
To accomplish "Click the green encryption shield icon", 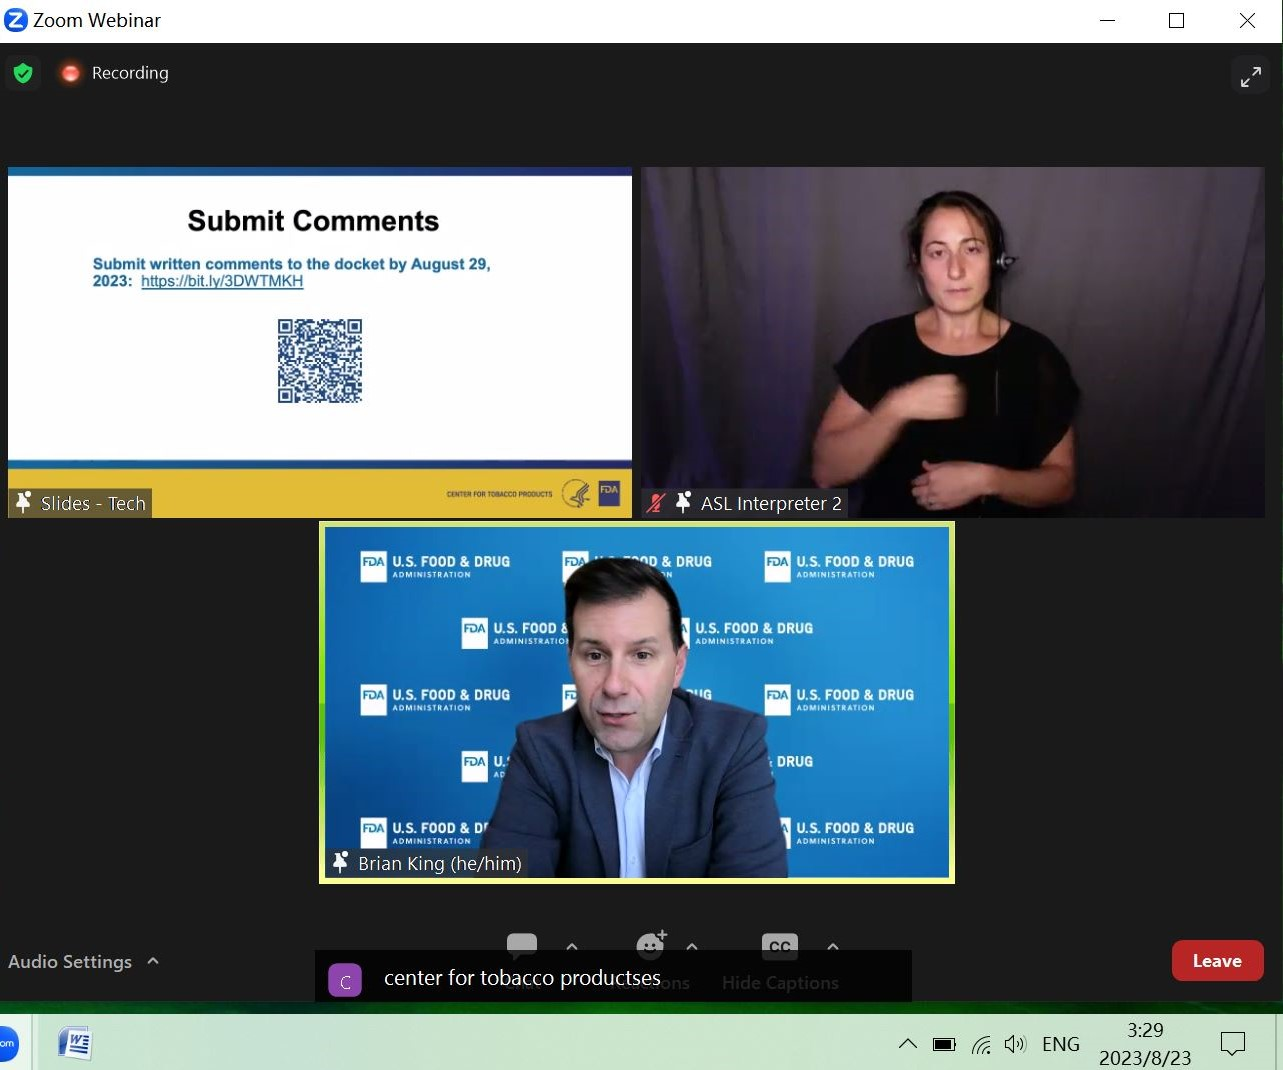I will coord(23,73).
